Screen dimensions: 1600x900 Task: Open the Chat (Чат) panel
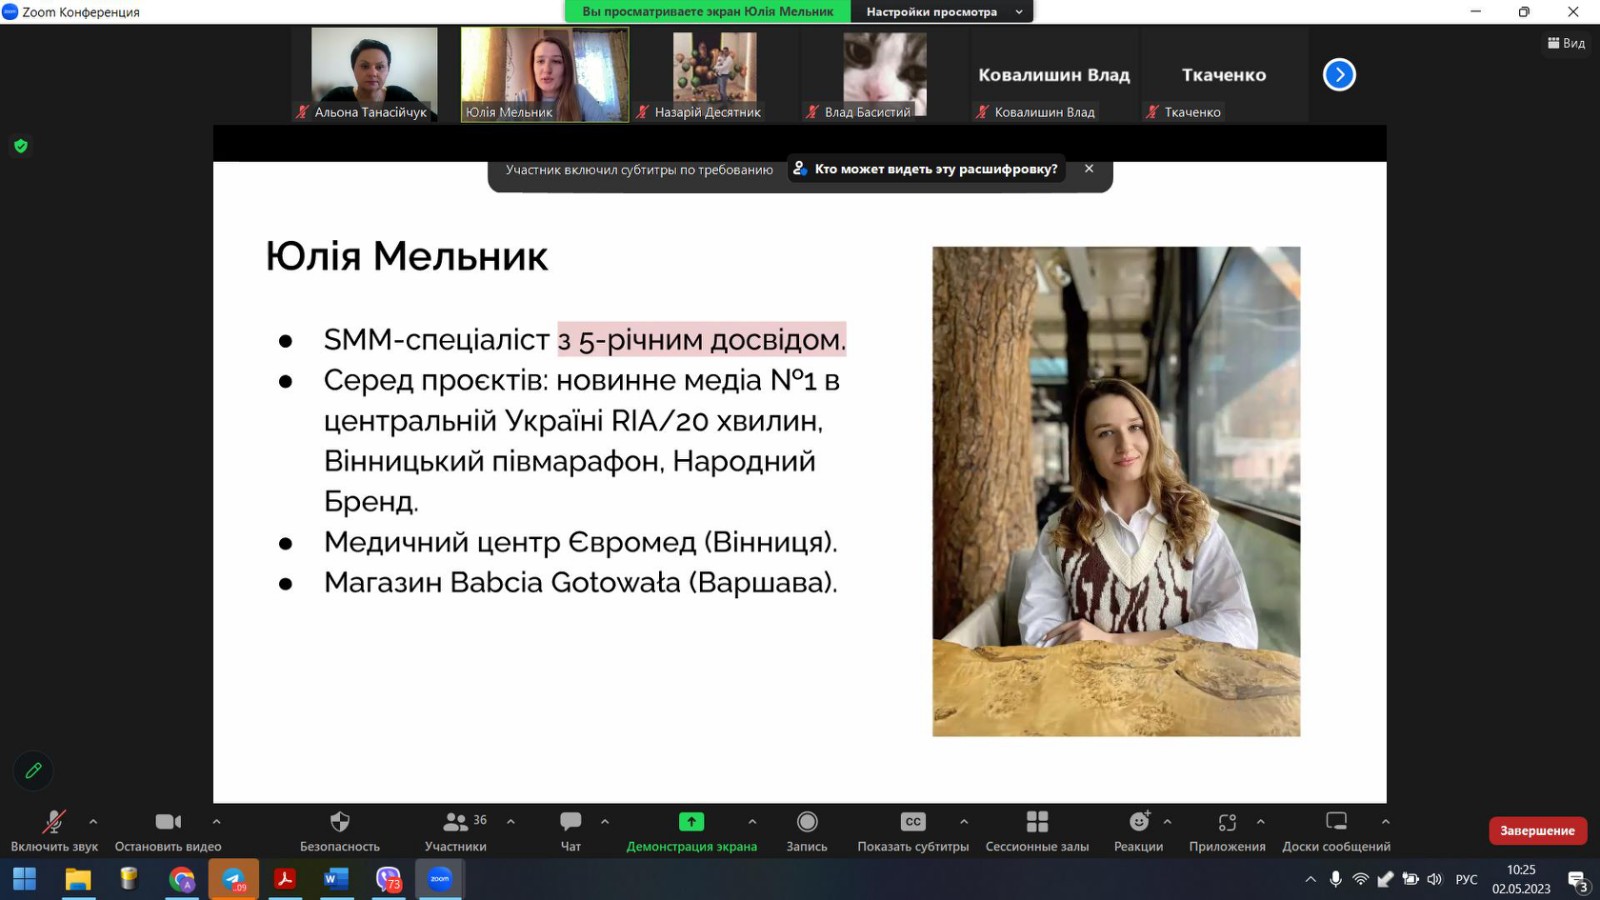(x=570, y=822)
